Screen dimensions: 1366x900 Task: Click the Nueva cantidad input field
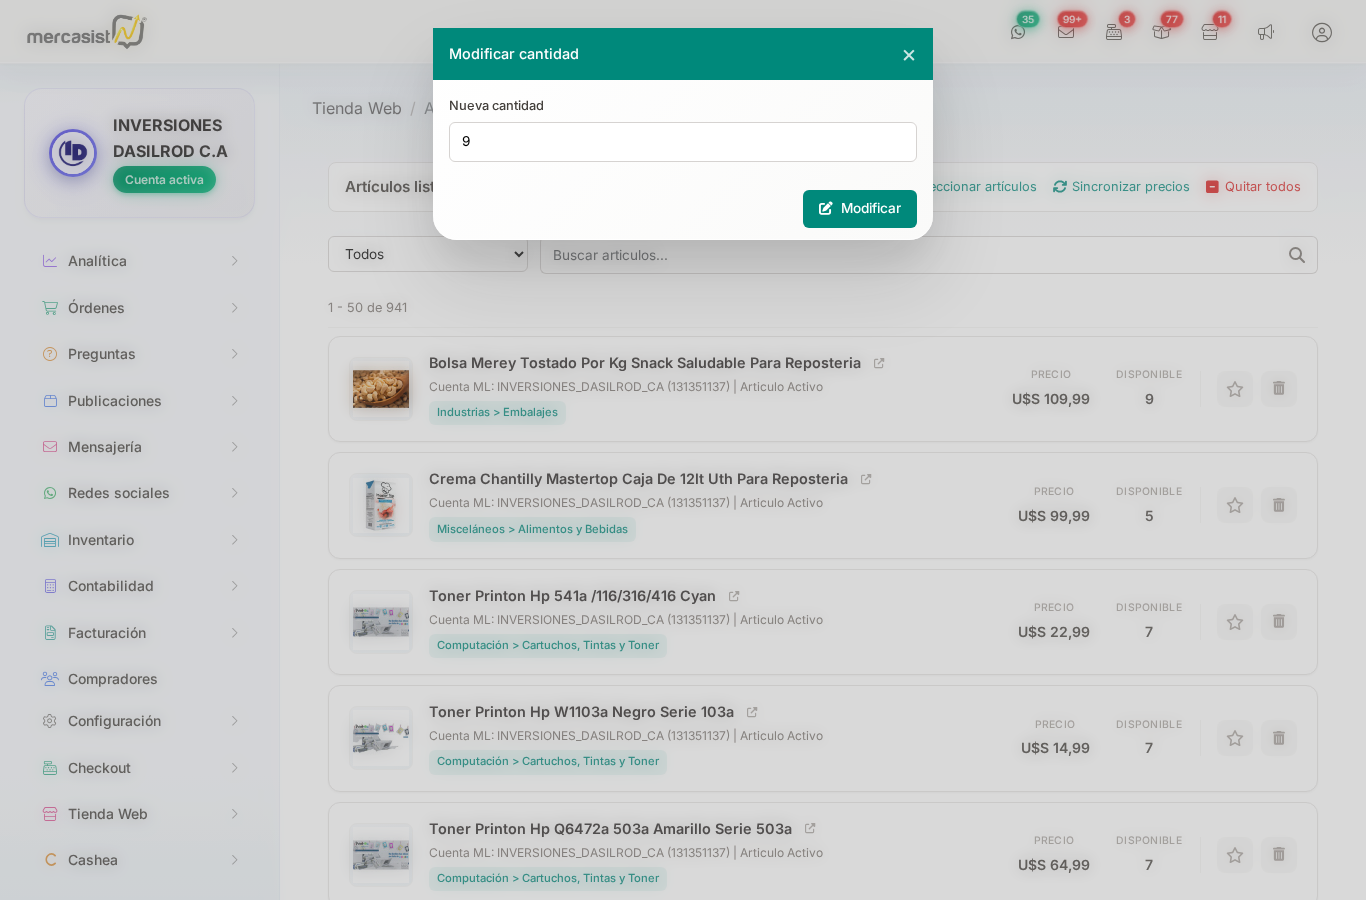tap(683, 142)
